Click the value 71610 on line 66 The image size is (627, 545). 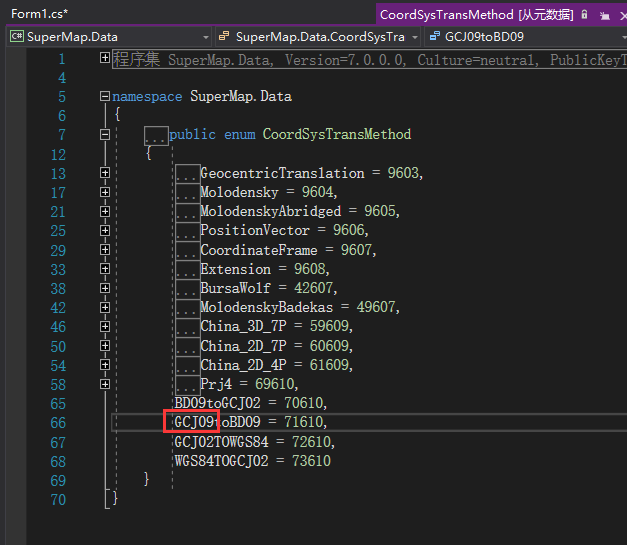(x=304, y=422)
